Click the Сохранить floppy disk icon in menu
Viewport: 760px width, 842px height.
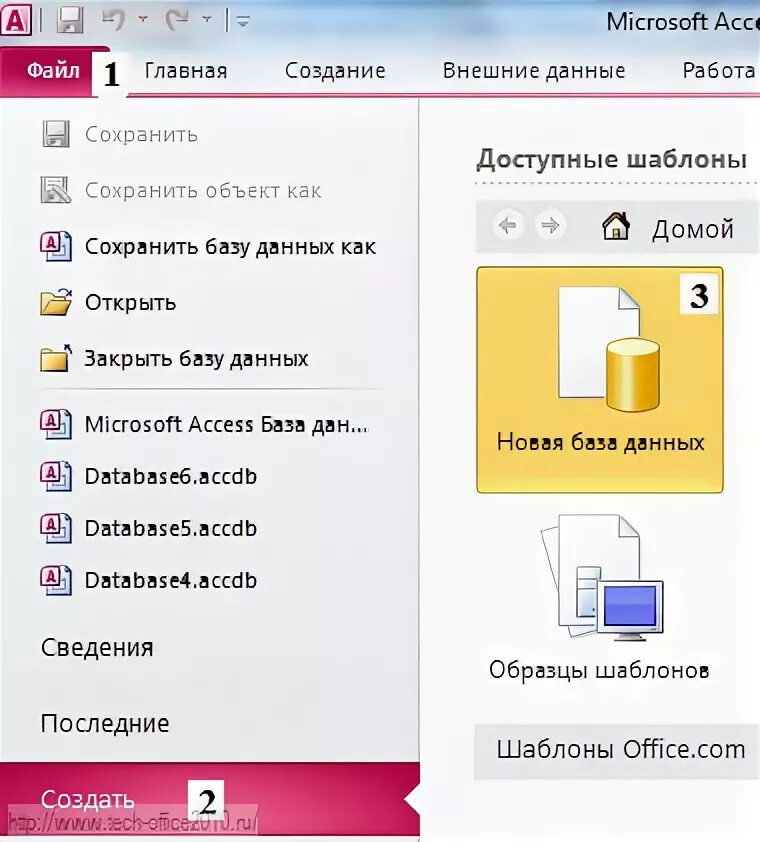pos(56,134)
